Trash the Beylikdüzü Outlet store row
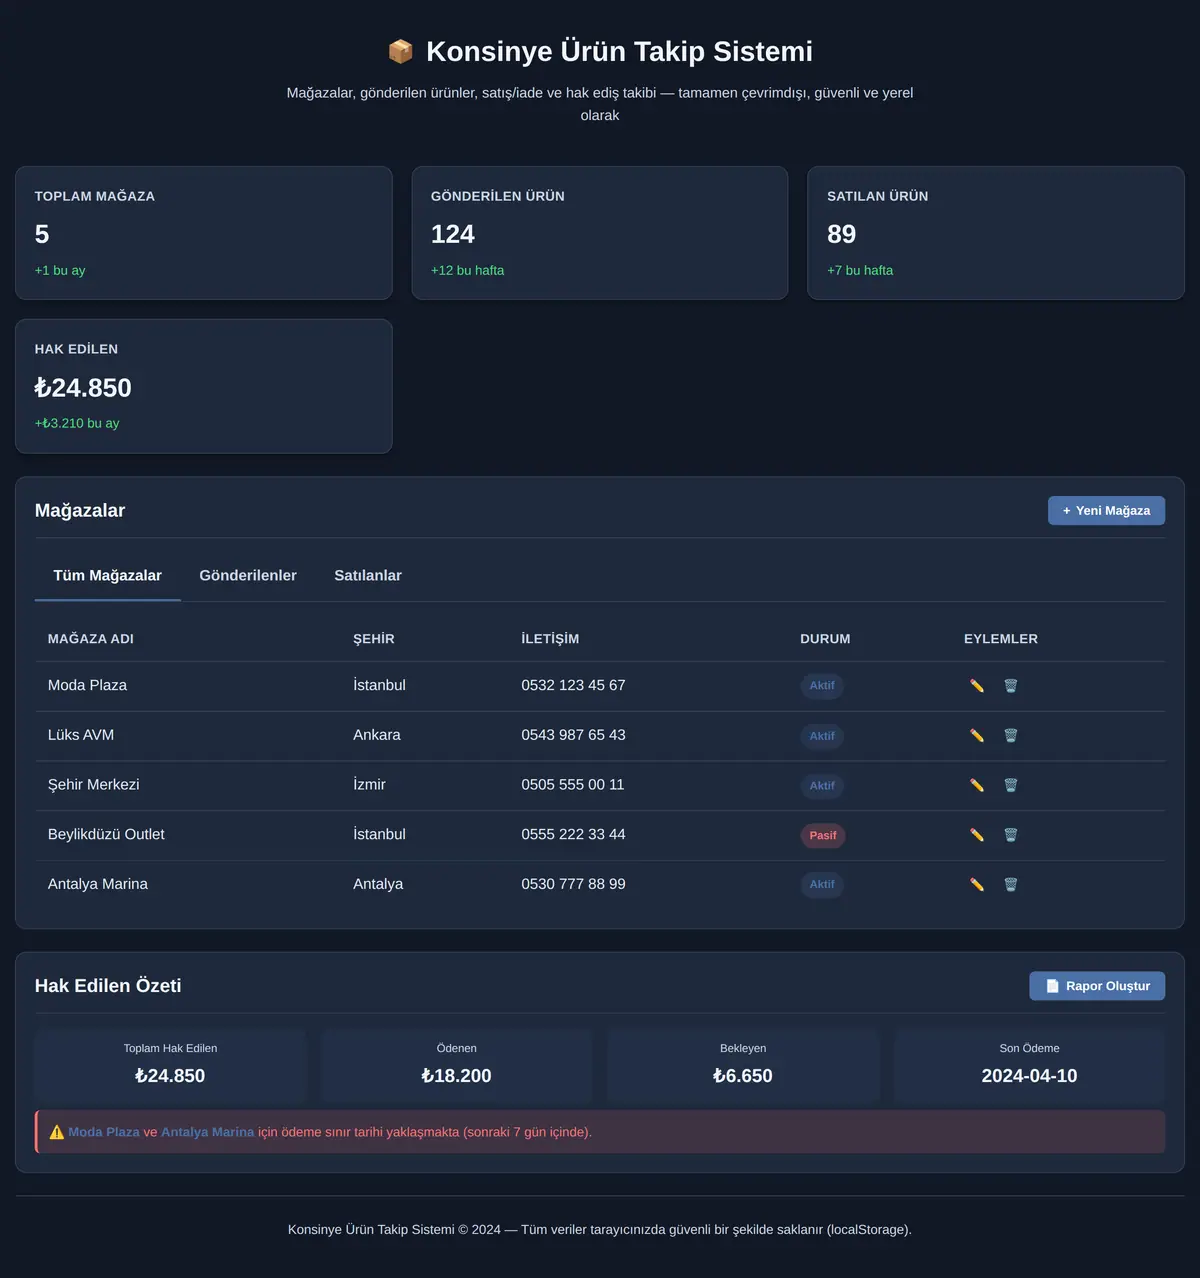 click(x=1011, y=835)
